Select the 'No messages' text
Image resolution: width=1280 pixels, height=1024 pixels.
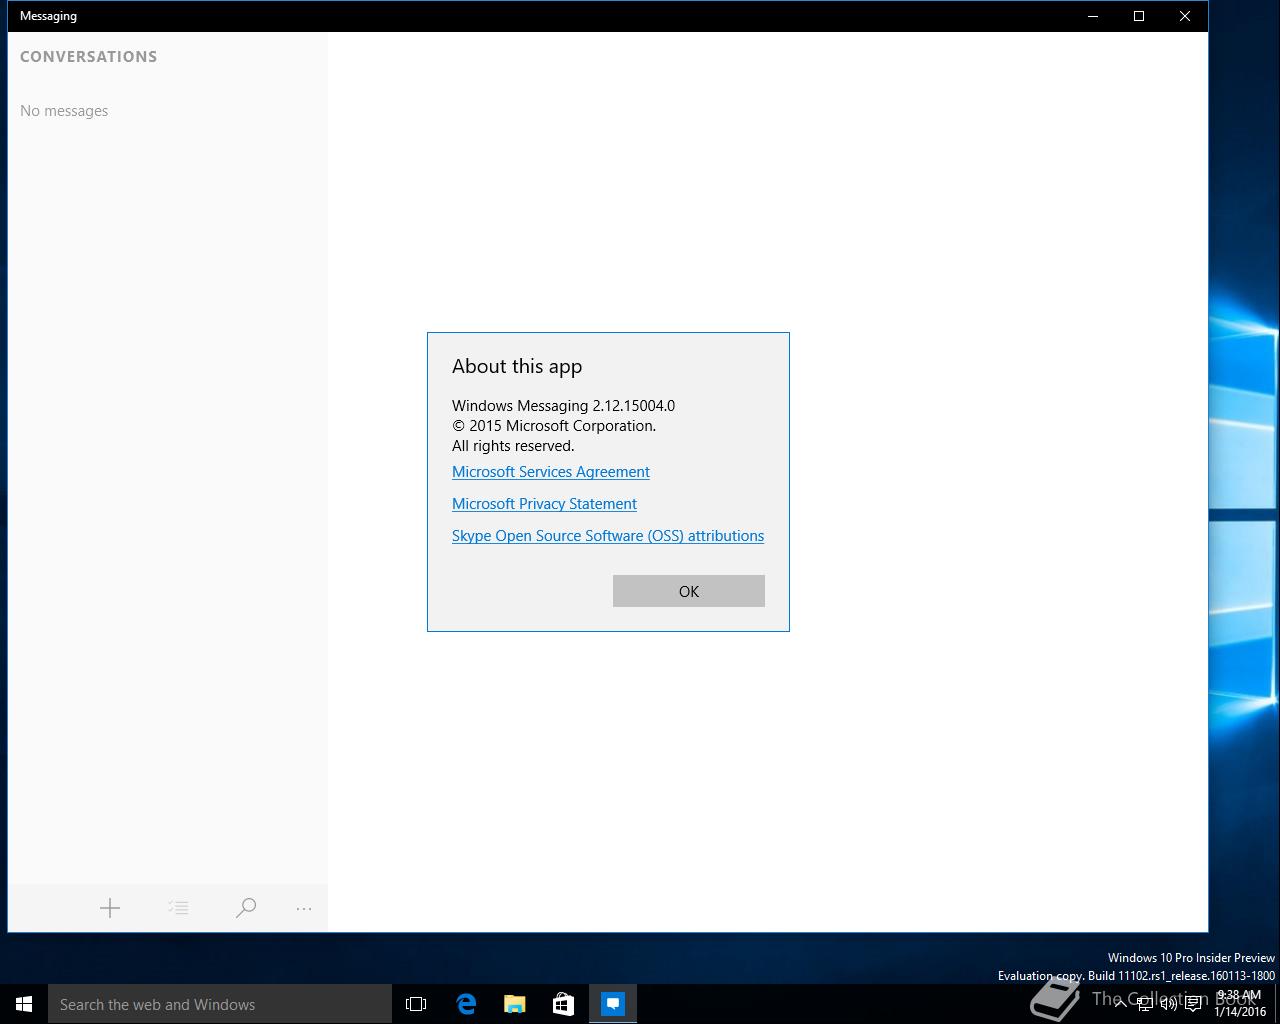64,111
